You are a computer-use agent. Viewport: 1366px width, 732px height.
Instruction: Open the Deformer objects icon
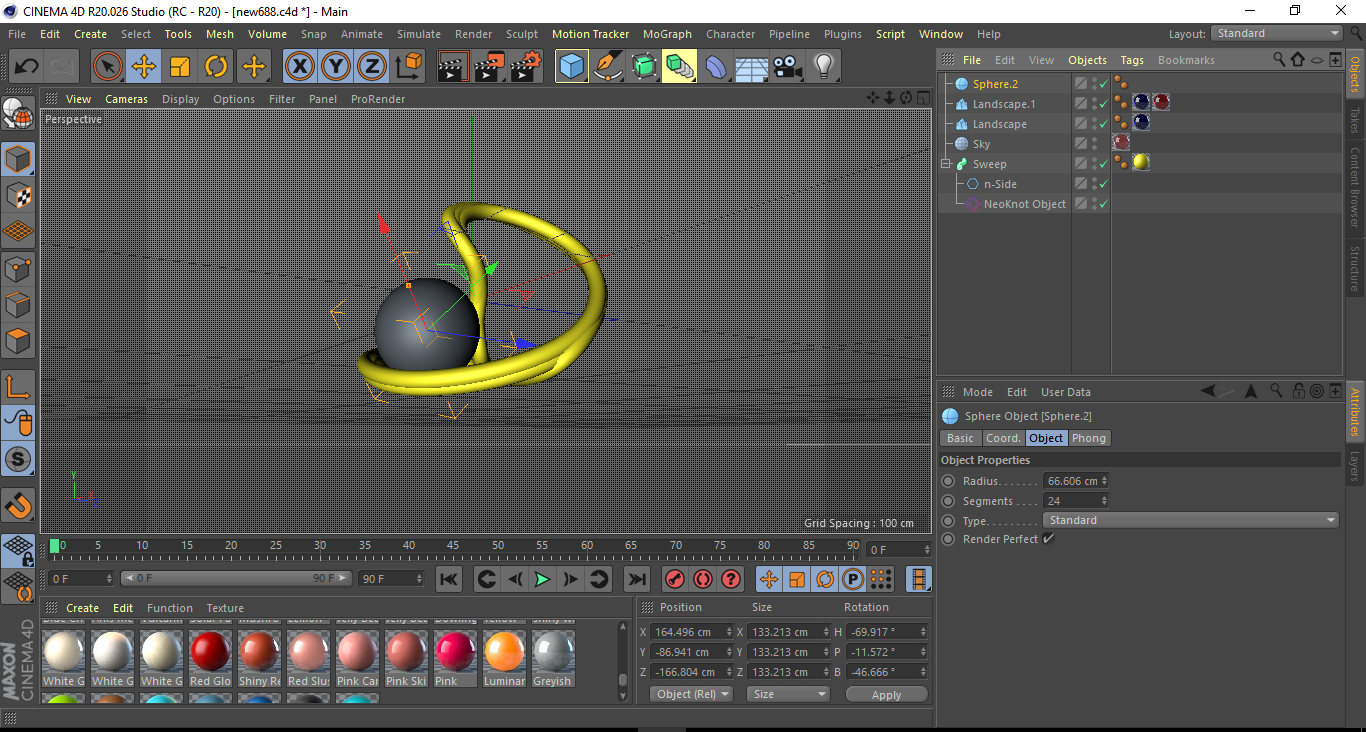tap(716, 67)
